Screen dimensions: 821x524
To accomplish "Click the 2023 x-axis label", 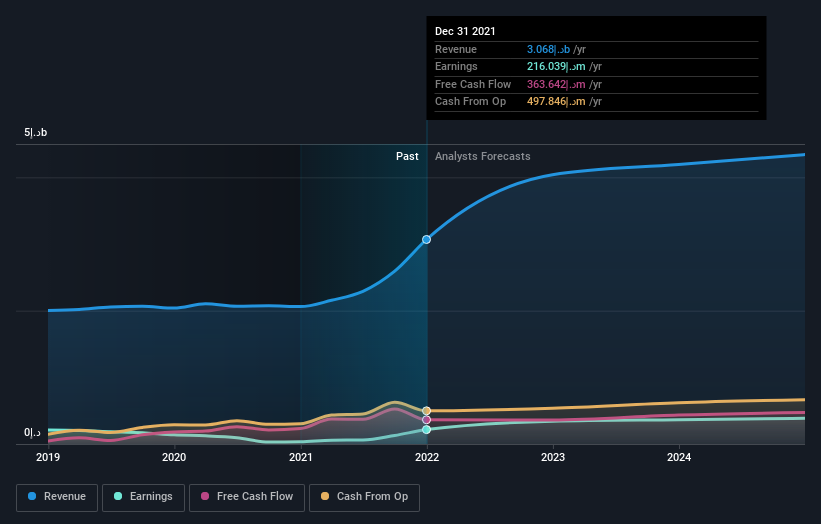I will click(553, 457).
